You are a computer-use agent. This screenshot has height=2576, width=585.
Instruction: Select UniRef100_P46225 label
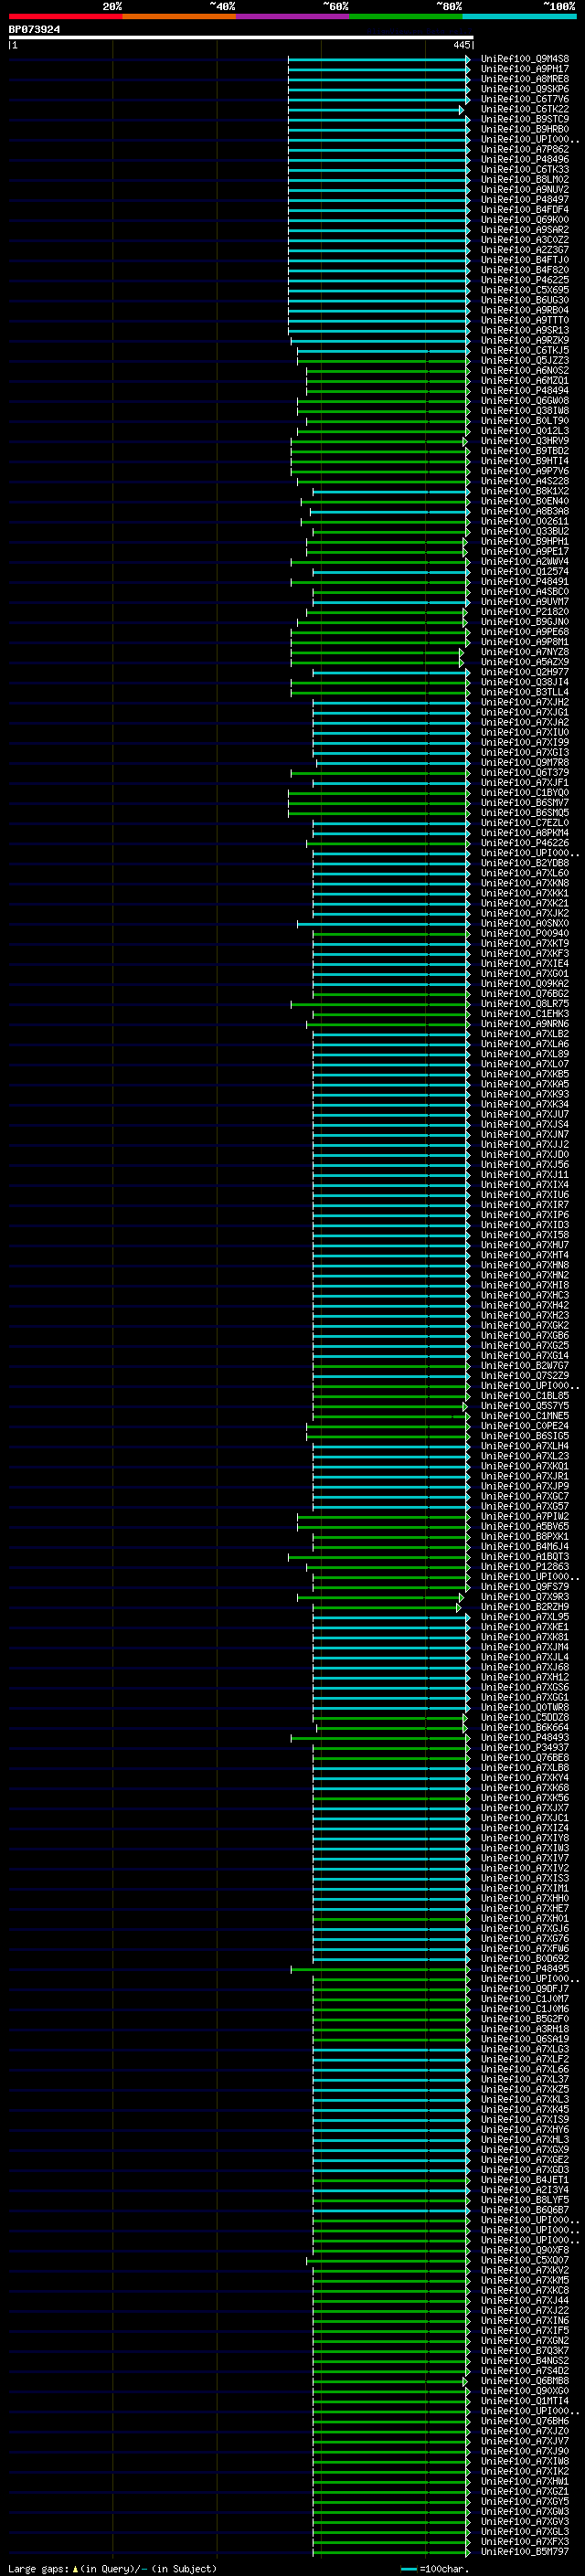(525, 280)
